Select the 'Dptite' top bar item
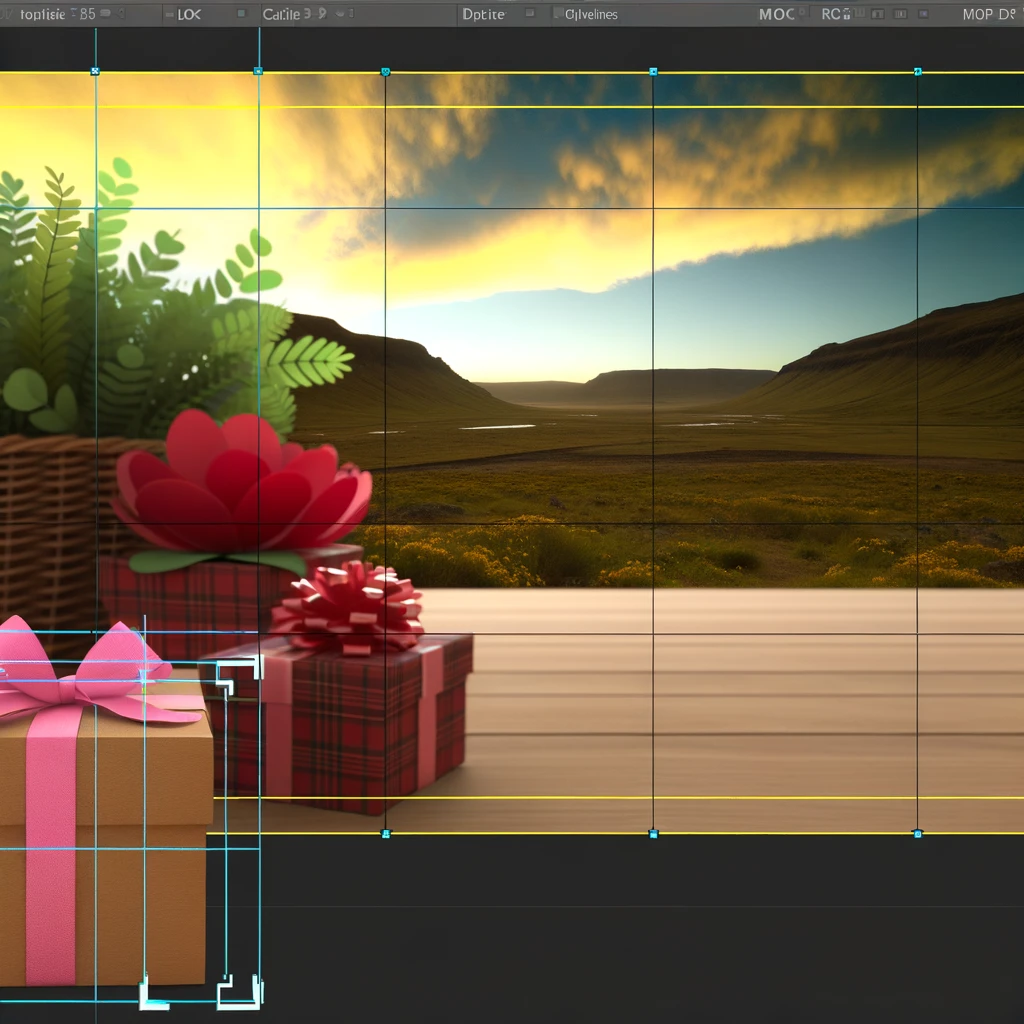Screen dimensions: 1024x1024 [483, 14]
